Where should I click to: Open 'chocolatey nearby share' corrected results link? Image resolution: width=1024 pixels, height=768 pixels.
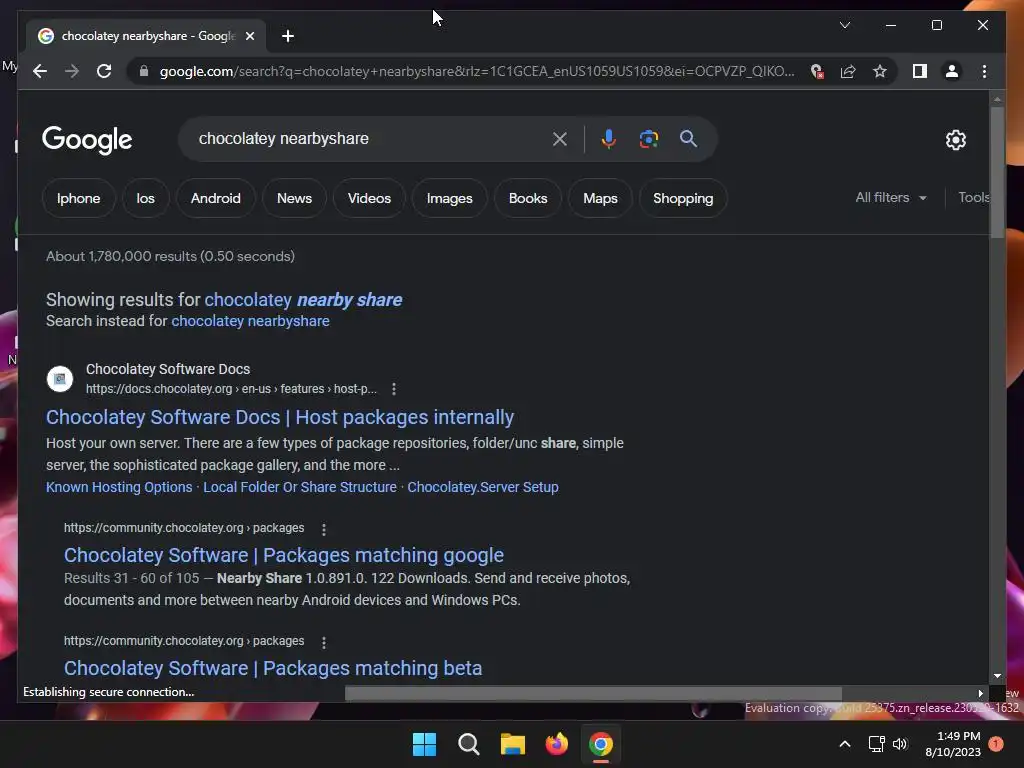tap(303, 300)
